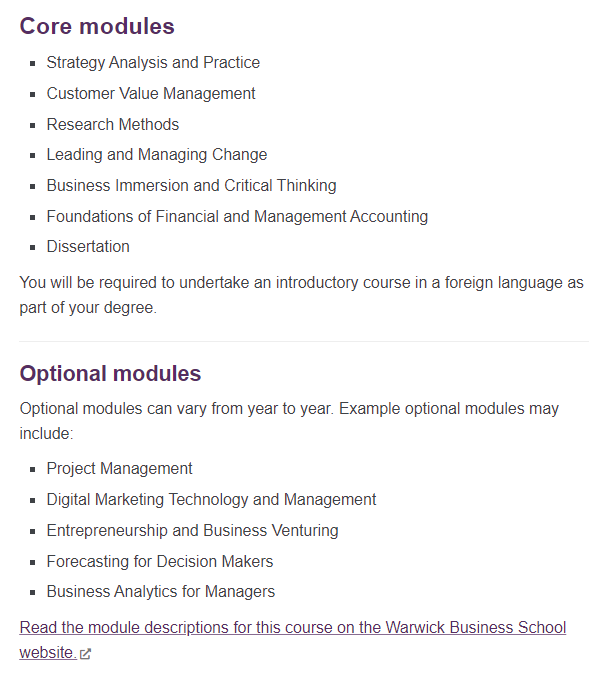Click Forecasting for Decision Makers item
The image size is (601, 676).
[160, 562]
